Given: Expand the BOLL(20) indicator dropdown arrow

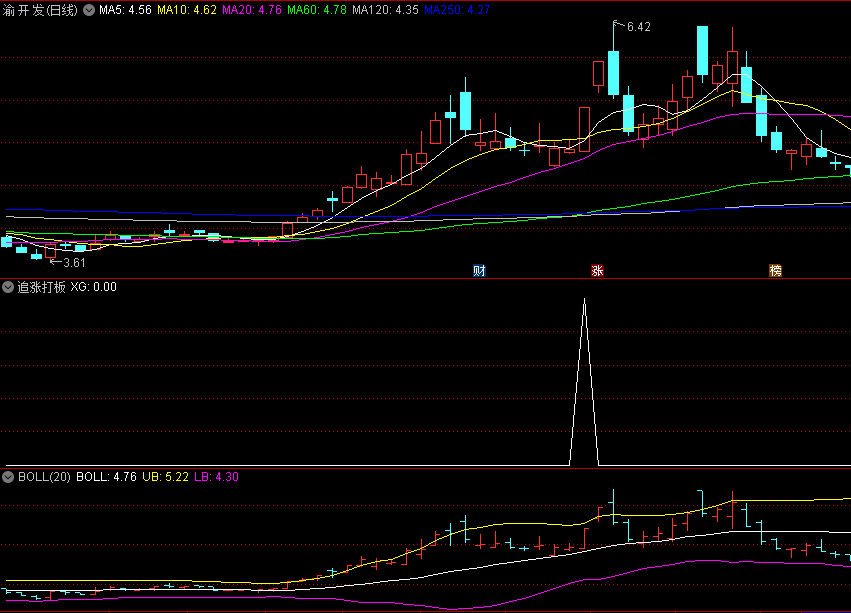Looking at the screenshot, I should coord(8,477).
